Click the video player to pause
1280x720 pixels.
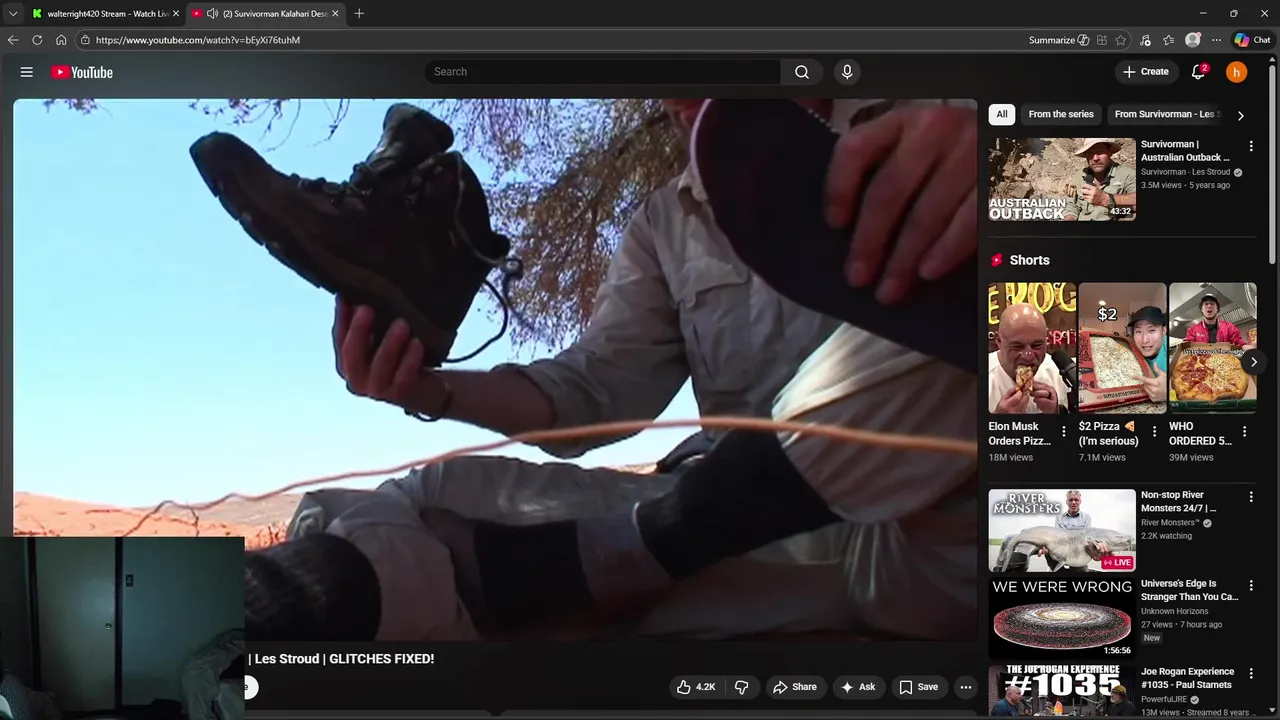coord(495,369)
